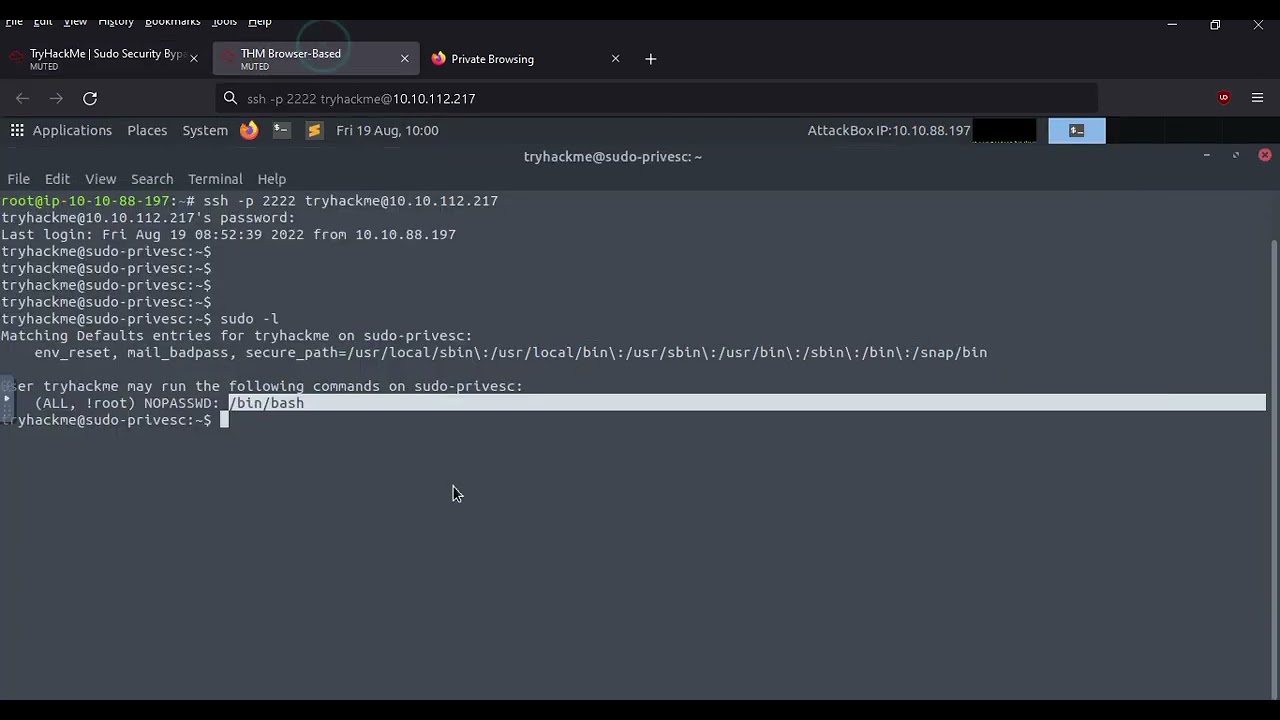The height and width of the screenshot is (720, 1280).
Task: Open the Applications grid icon
Action: click(x=17, y=130)
